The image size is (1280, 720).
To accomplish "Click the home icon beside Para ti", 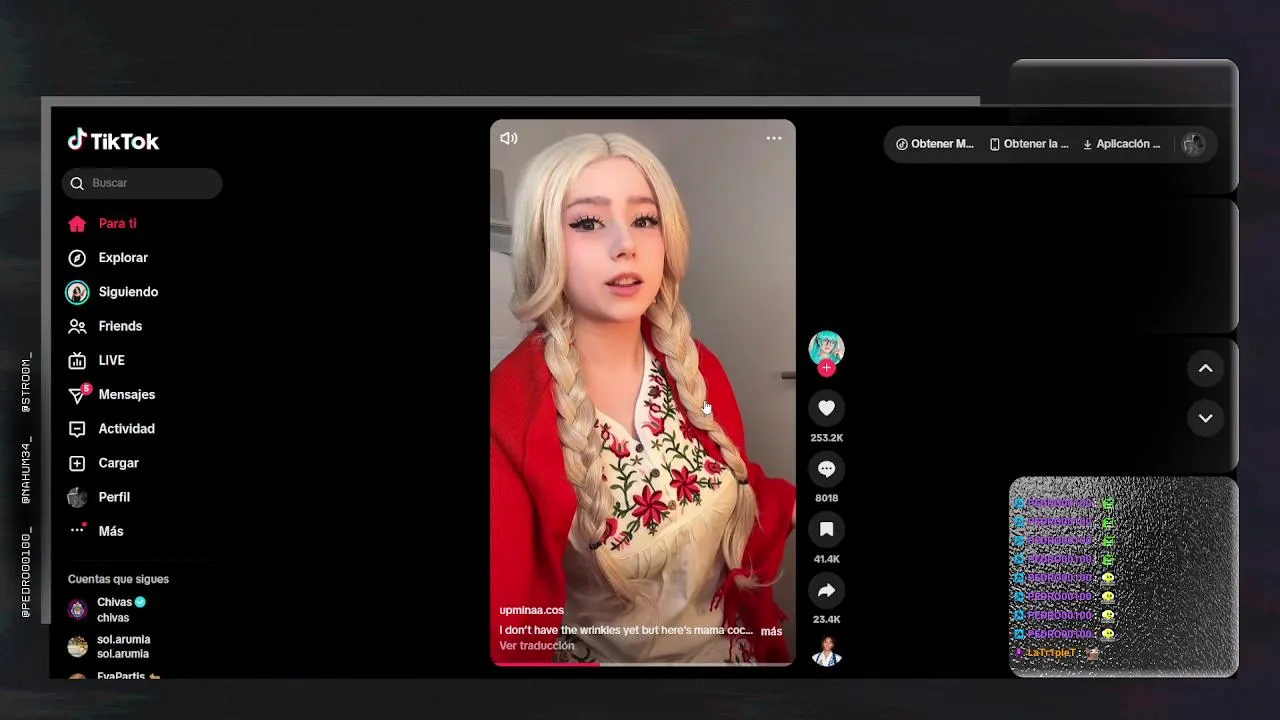I will click(x=77, y=224).
